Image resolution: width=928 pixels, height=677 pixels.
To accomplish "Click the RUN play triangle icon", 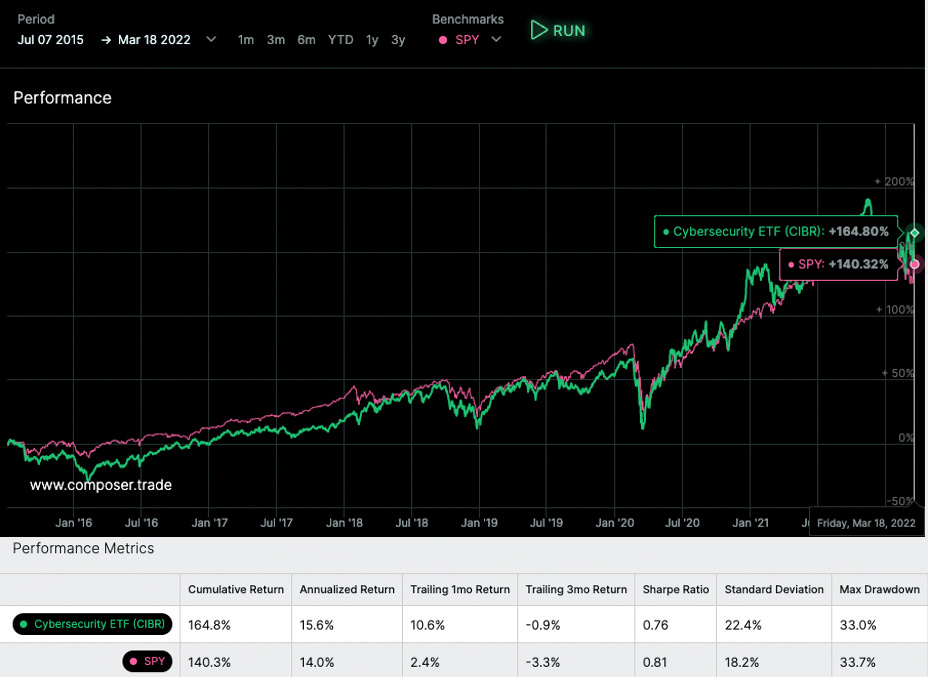I will tap(539, 30).
